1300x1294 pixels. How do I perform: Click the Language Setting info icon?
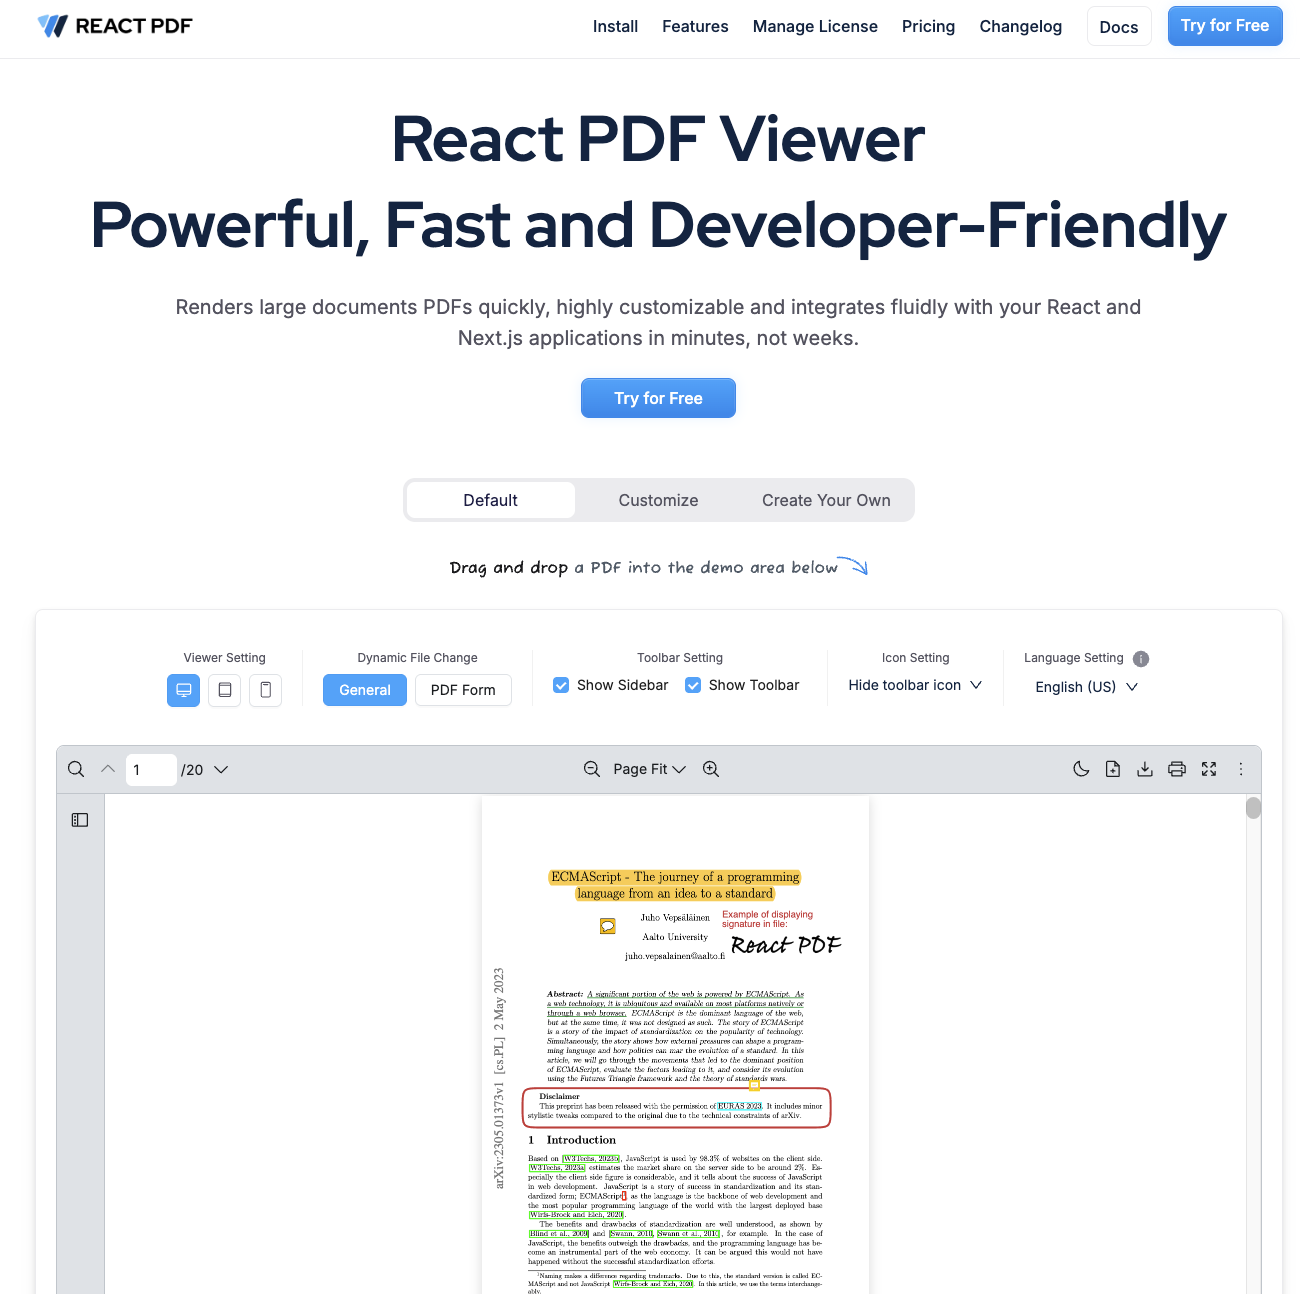coord(1141,659)
